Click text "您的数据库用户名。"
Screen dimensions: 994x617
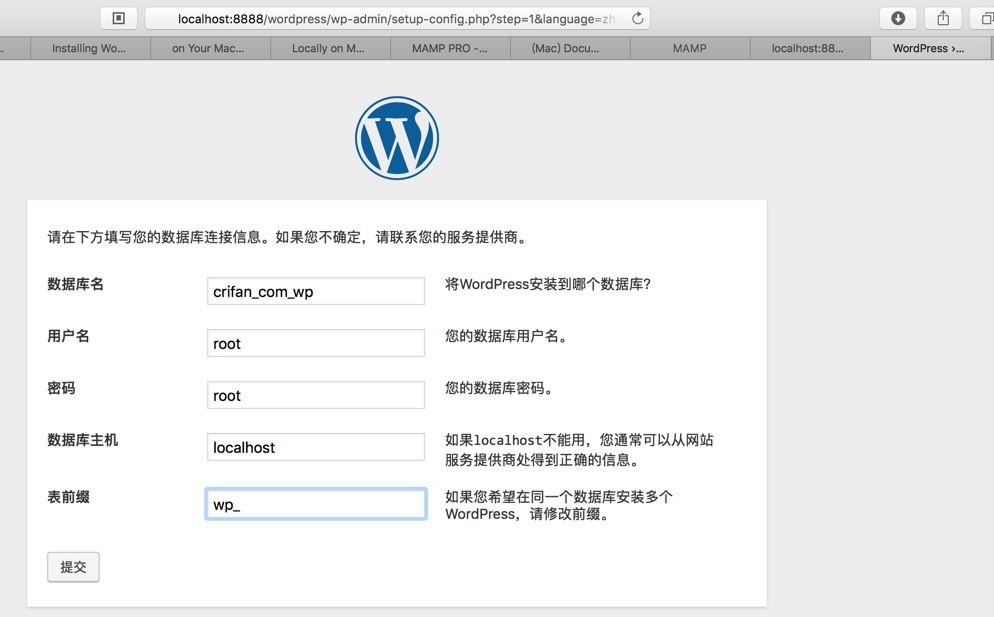505,336
